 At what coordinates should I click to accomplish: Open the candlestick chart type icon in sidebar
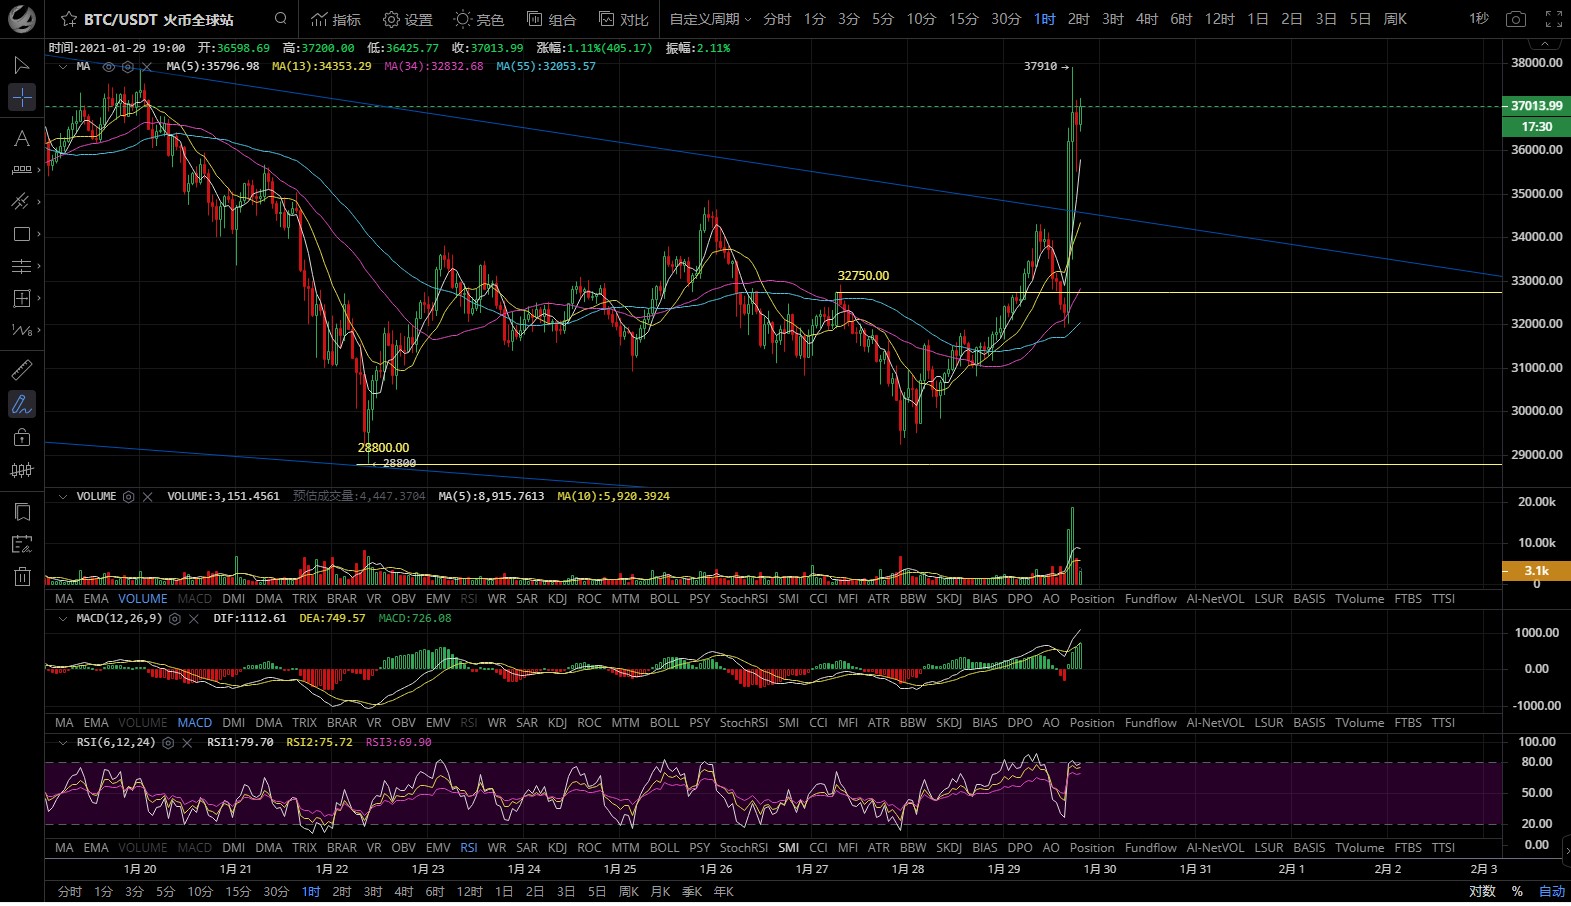coord(21,470)
